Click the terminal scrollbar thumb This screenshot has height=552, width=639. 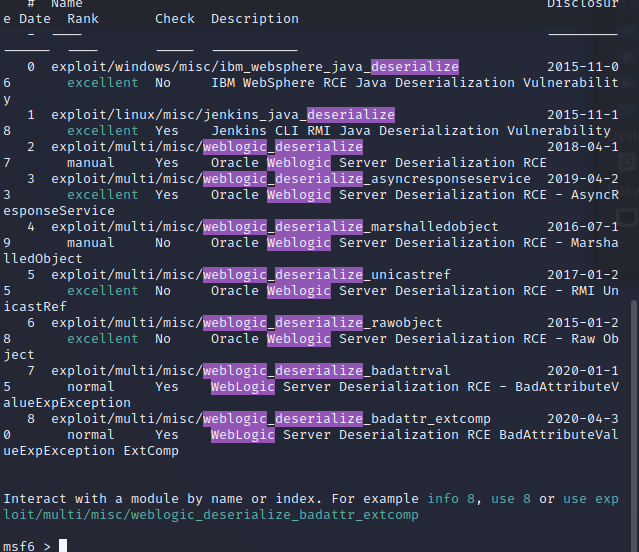pyautogui.click(x=634, y=426)
